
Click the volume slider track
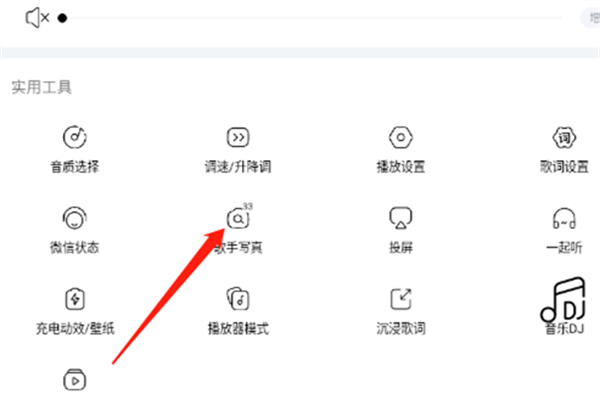pyautogui.click(x=312, y=18)
